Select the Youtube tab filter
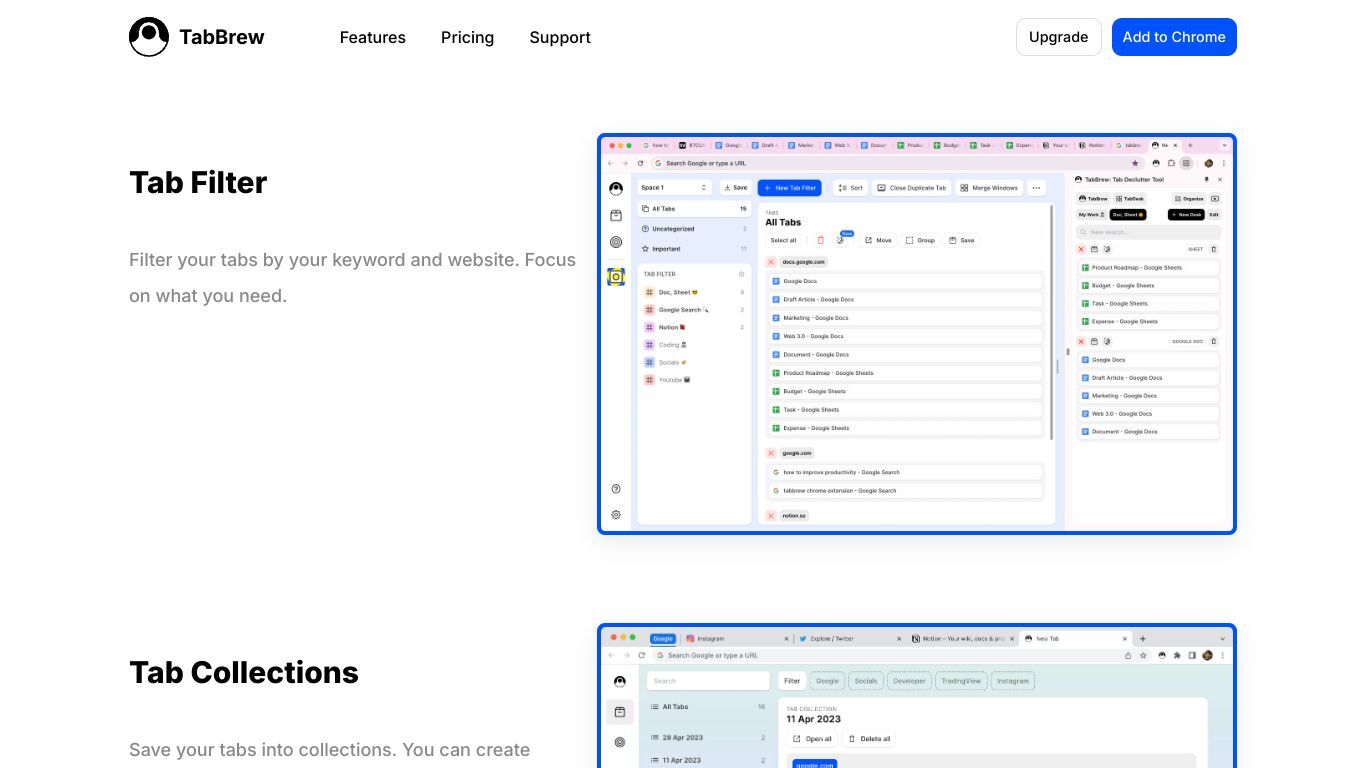Image resolution: width=1366 pixels, height=768 pixels. [x=694, y=380]
